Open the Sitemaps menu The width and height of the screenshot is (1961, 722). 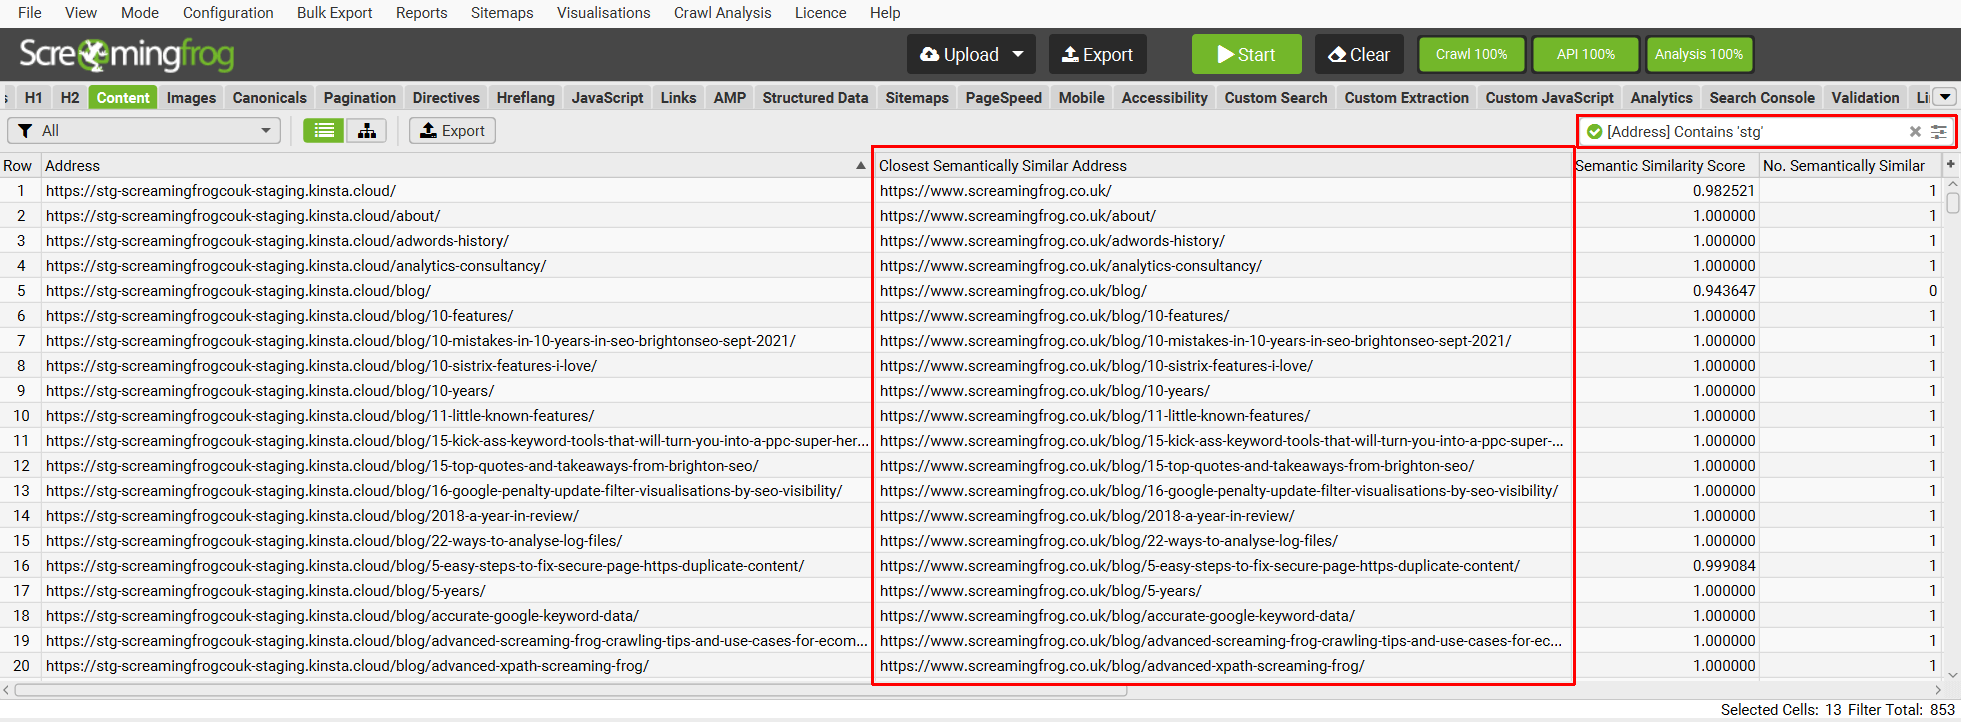(x=502, y=13)
